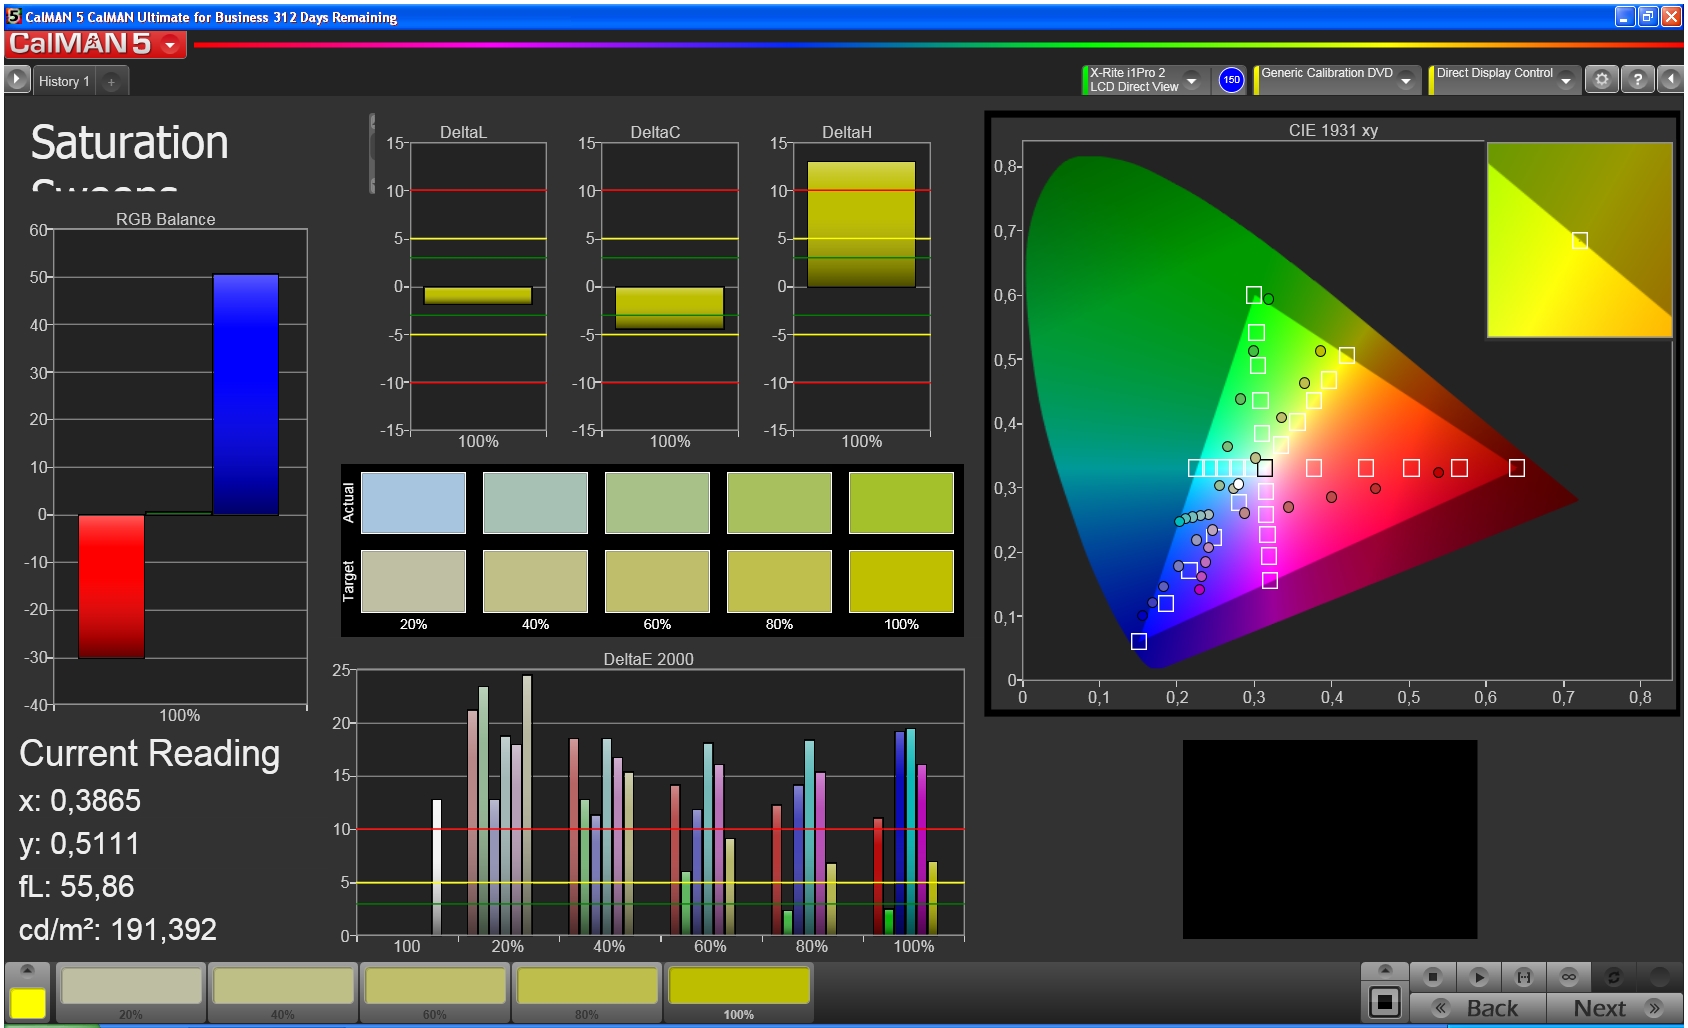
Task: Click the continuous read infinity icon
Action: [1568, 976]
